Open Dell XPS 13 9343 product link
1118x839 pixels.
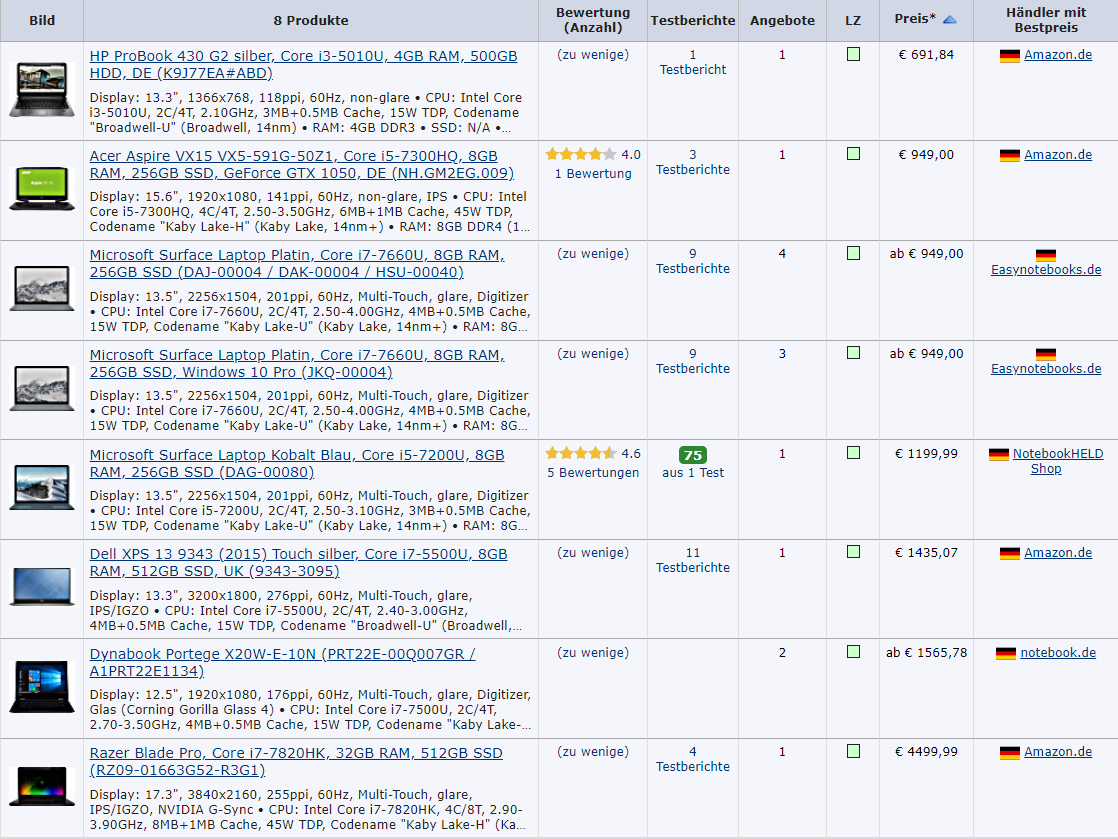[298, 562]
